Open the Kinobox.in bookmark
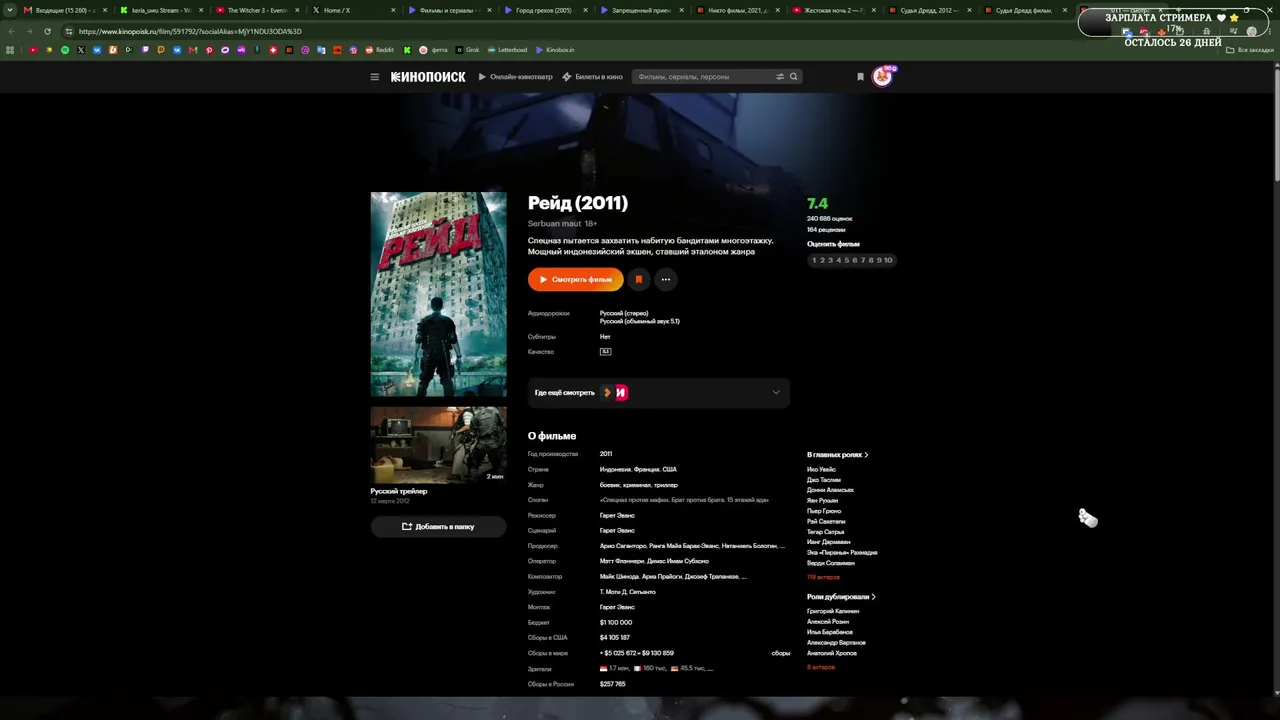 [x=555, y=50]
